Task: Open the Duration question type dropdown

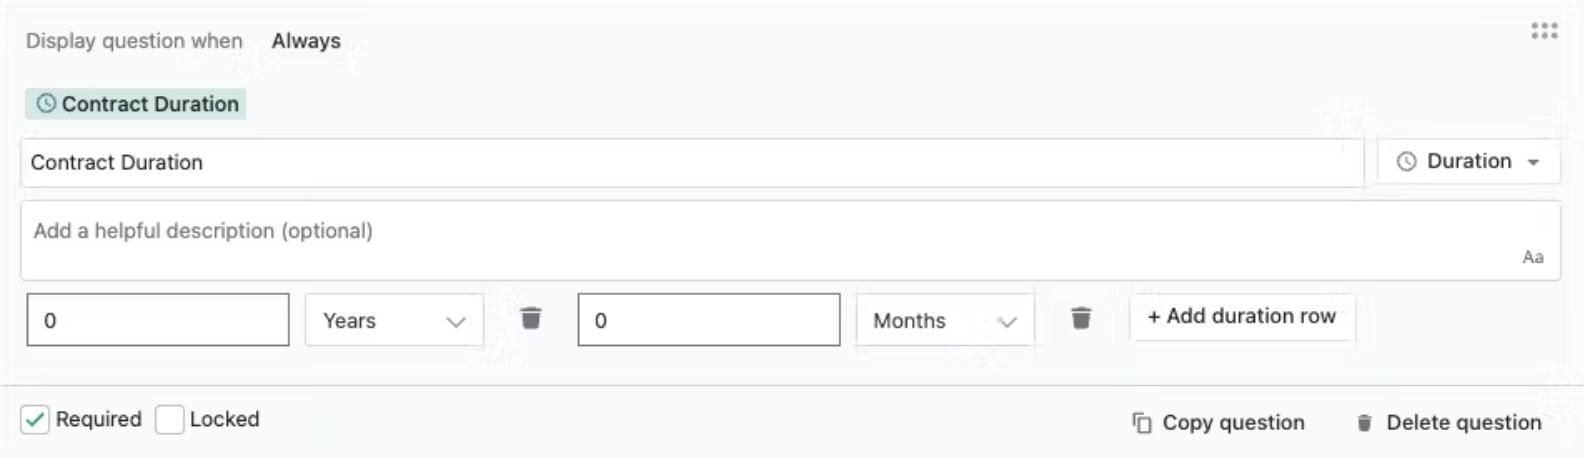Action: (x=1468, y=162)
